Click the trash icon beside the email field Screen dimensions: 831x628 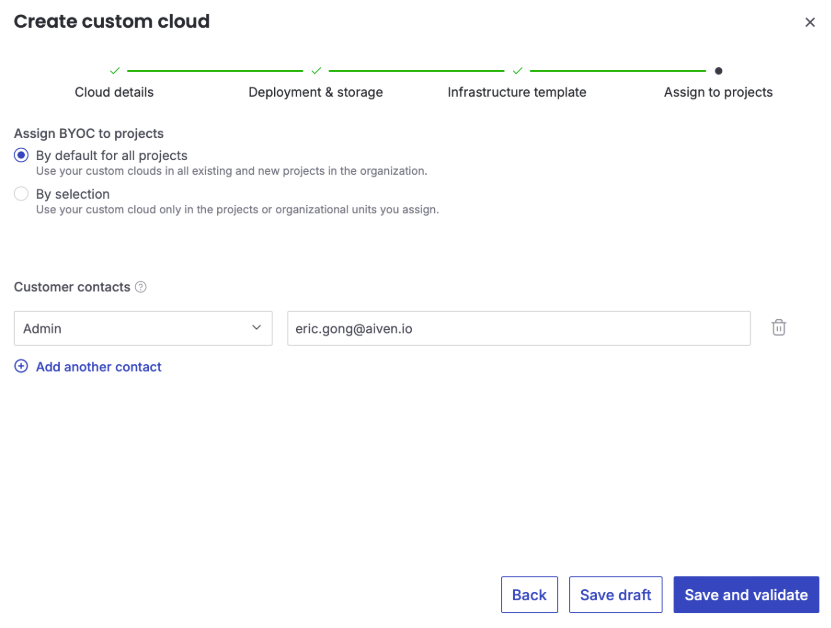click(x=779, y=327)
